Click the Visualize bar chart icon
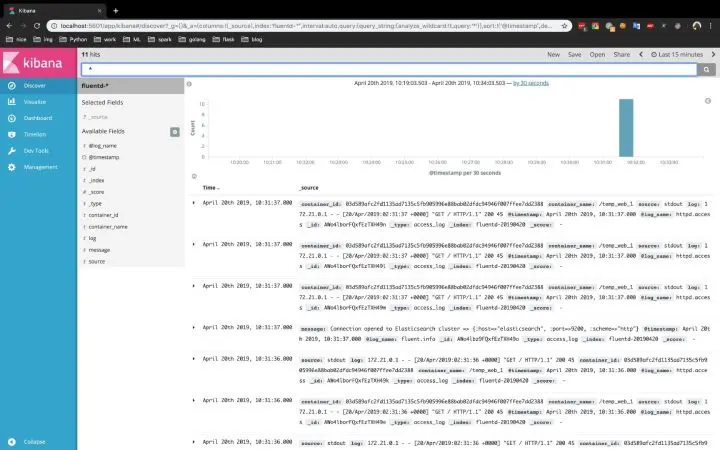 (x=12, y=101)
